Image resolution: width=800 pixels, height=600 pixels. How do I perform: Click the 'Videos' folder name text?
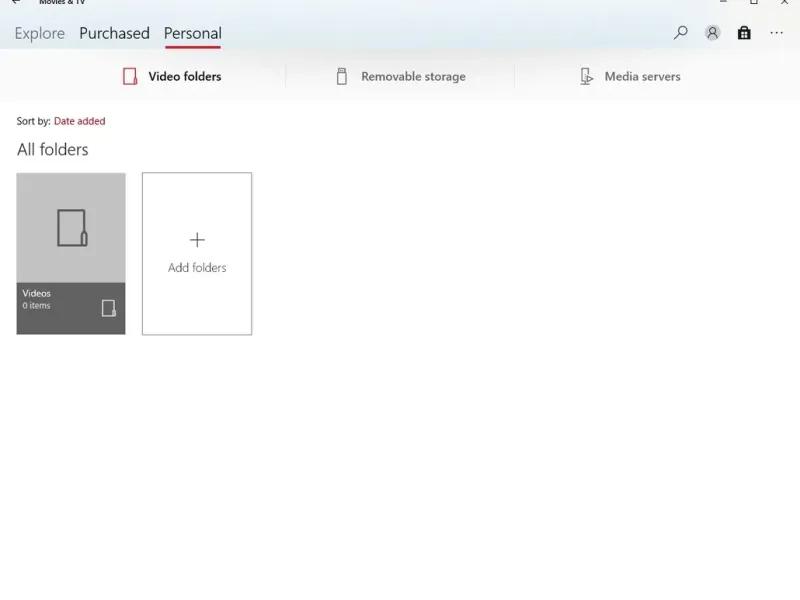(x=36, y=293)
